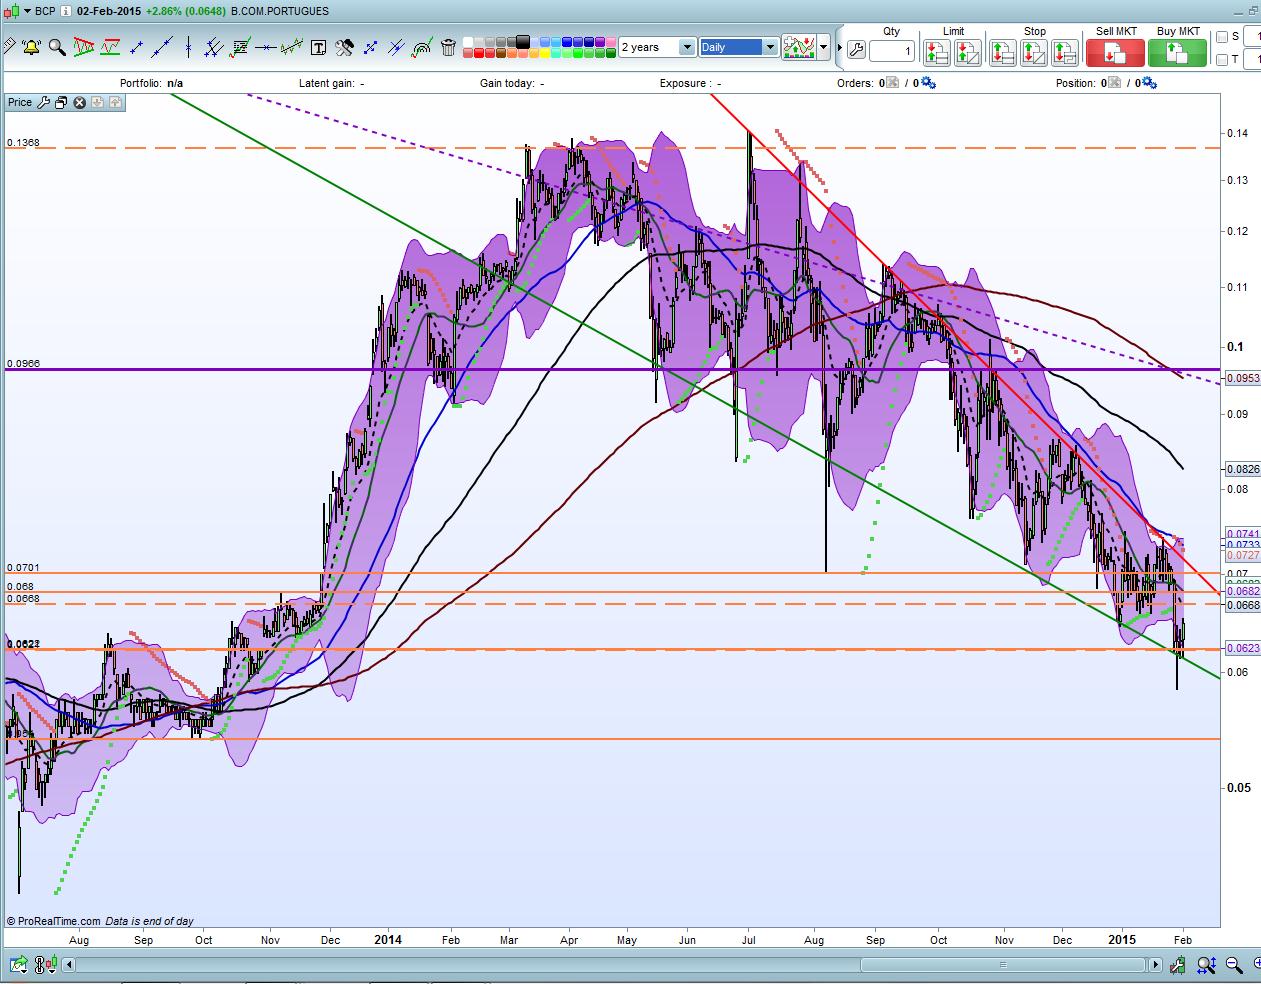Select the zigzag price line tool

click(292, 47)
